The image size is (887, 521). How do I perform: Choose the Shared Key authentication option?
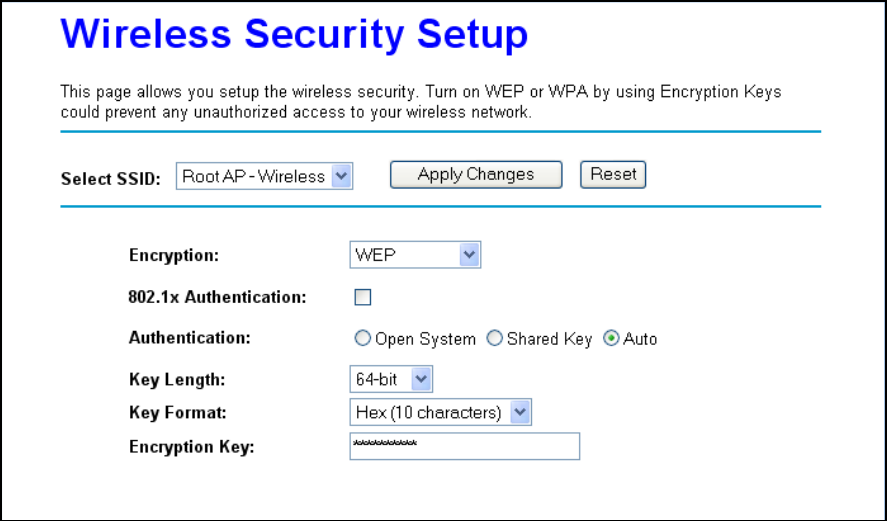494,339
